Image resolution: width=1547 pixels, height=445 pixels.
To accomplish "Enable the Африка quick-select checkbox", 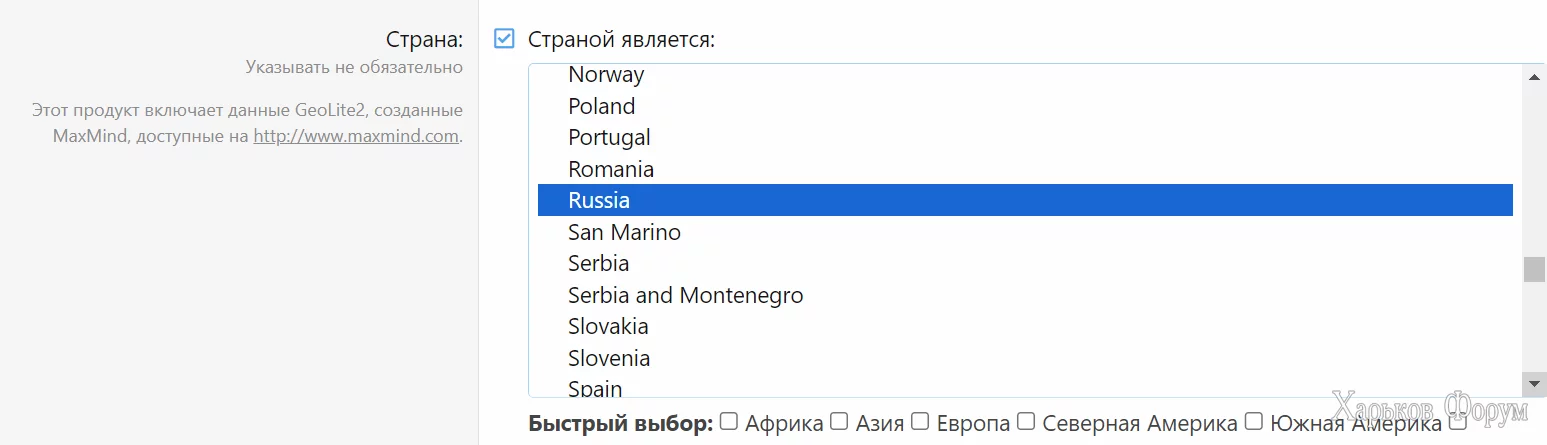I will click(729, 422).
